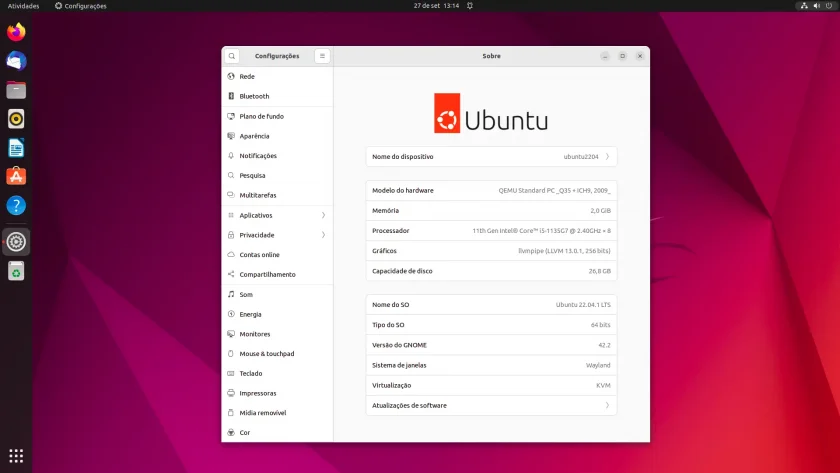Select Bluetooth label in the sidebar

pyautogui.click(x=254, y=96)
